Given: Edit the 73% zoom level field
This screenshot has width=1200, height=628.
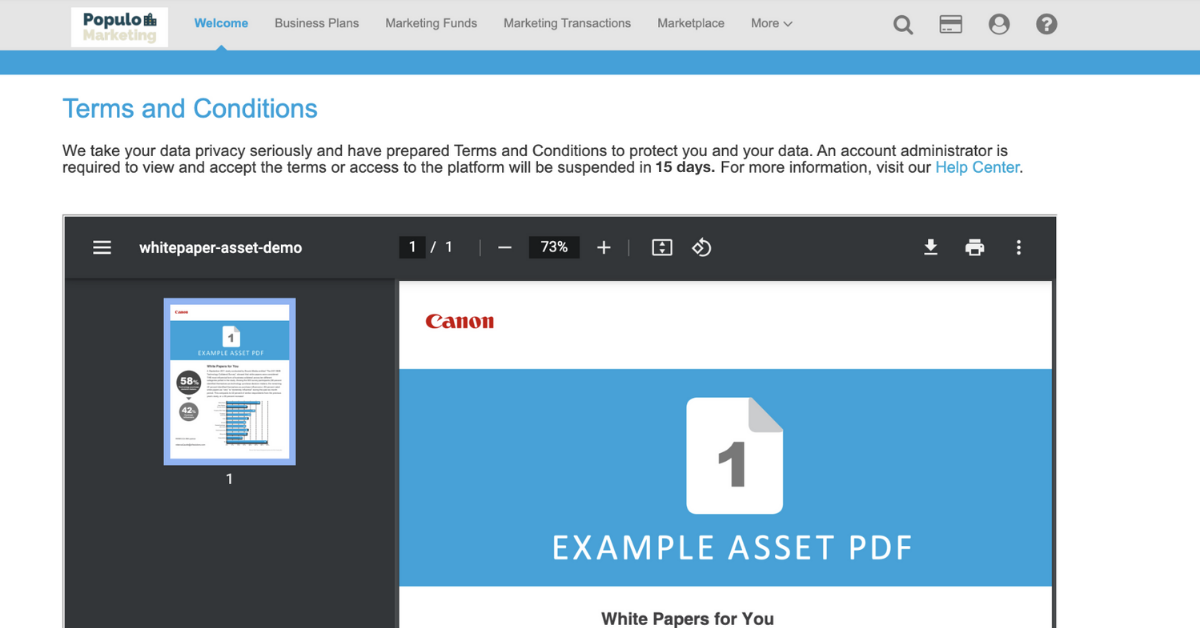Looking at the screenshot, I should 554,247.
